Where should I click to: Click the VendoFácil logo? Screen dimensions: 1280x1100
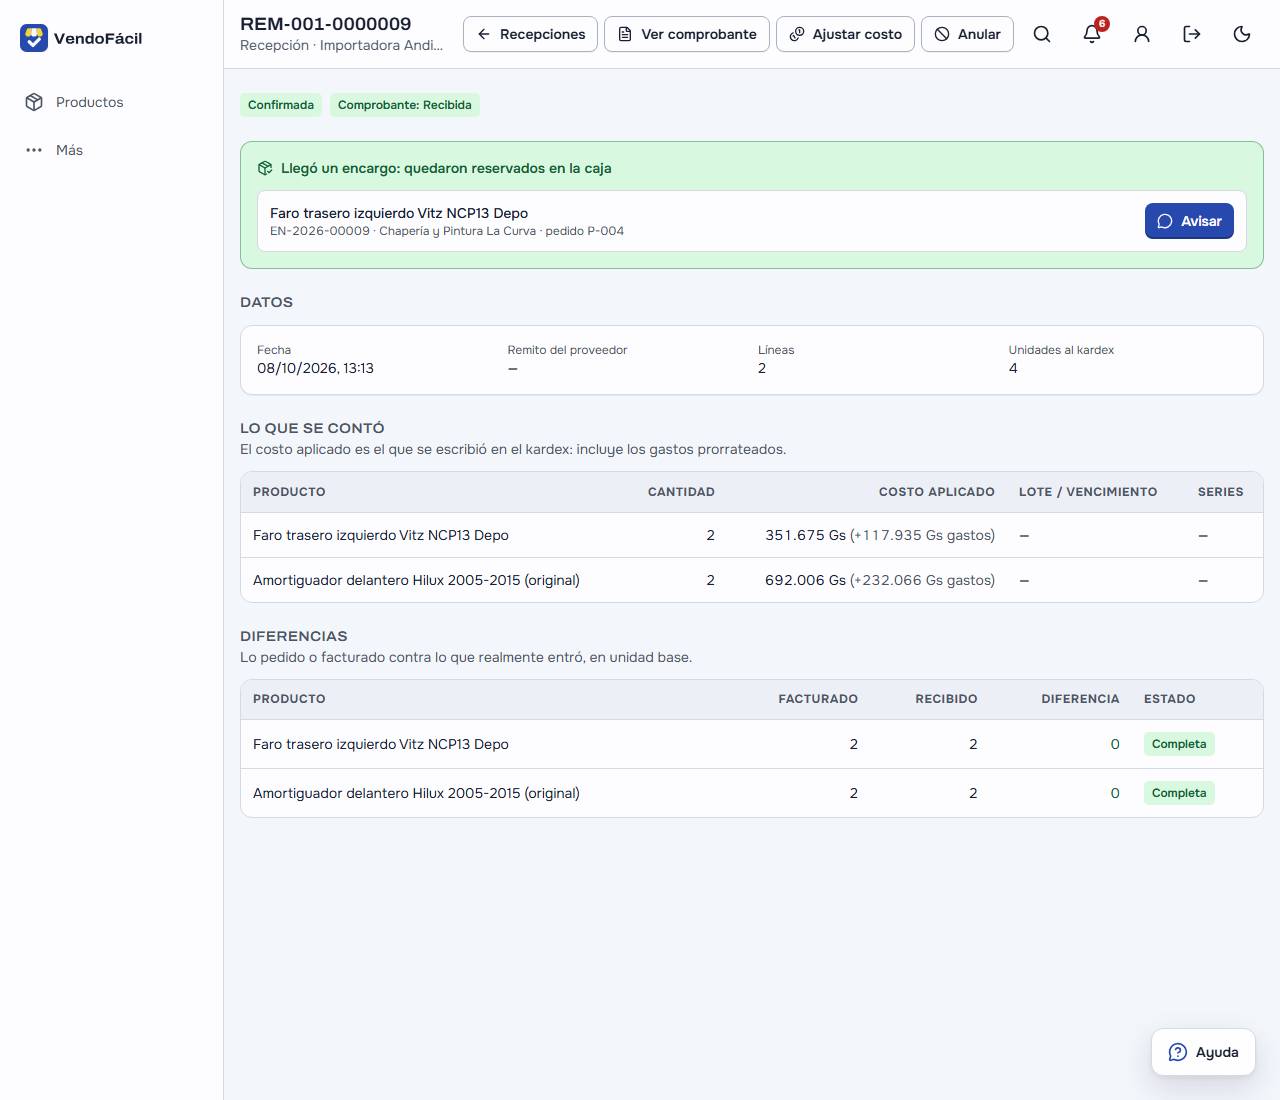click(81, 38)
